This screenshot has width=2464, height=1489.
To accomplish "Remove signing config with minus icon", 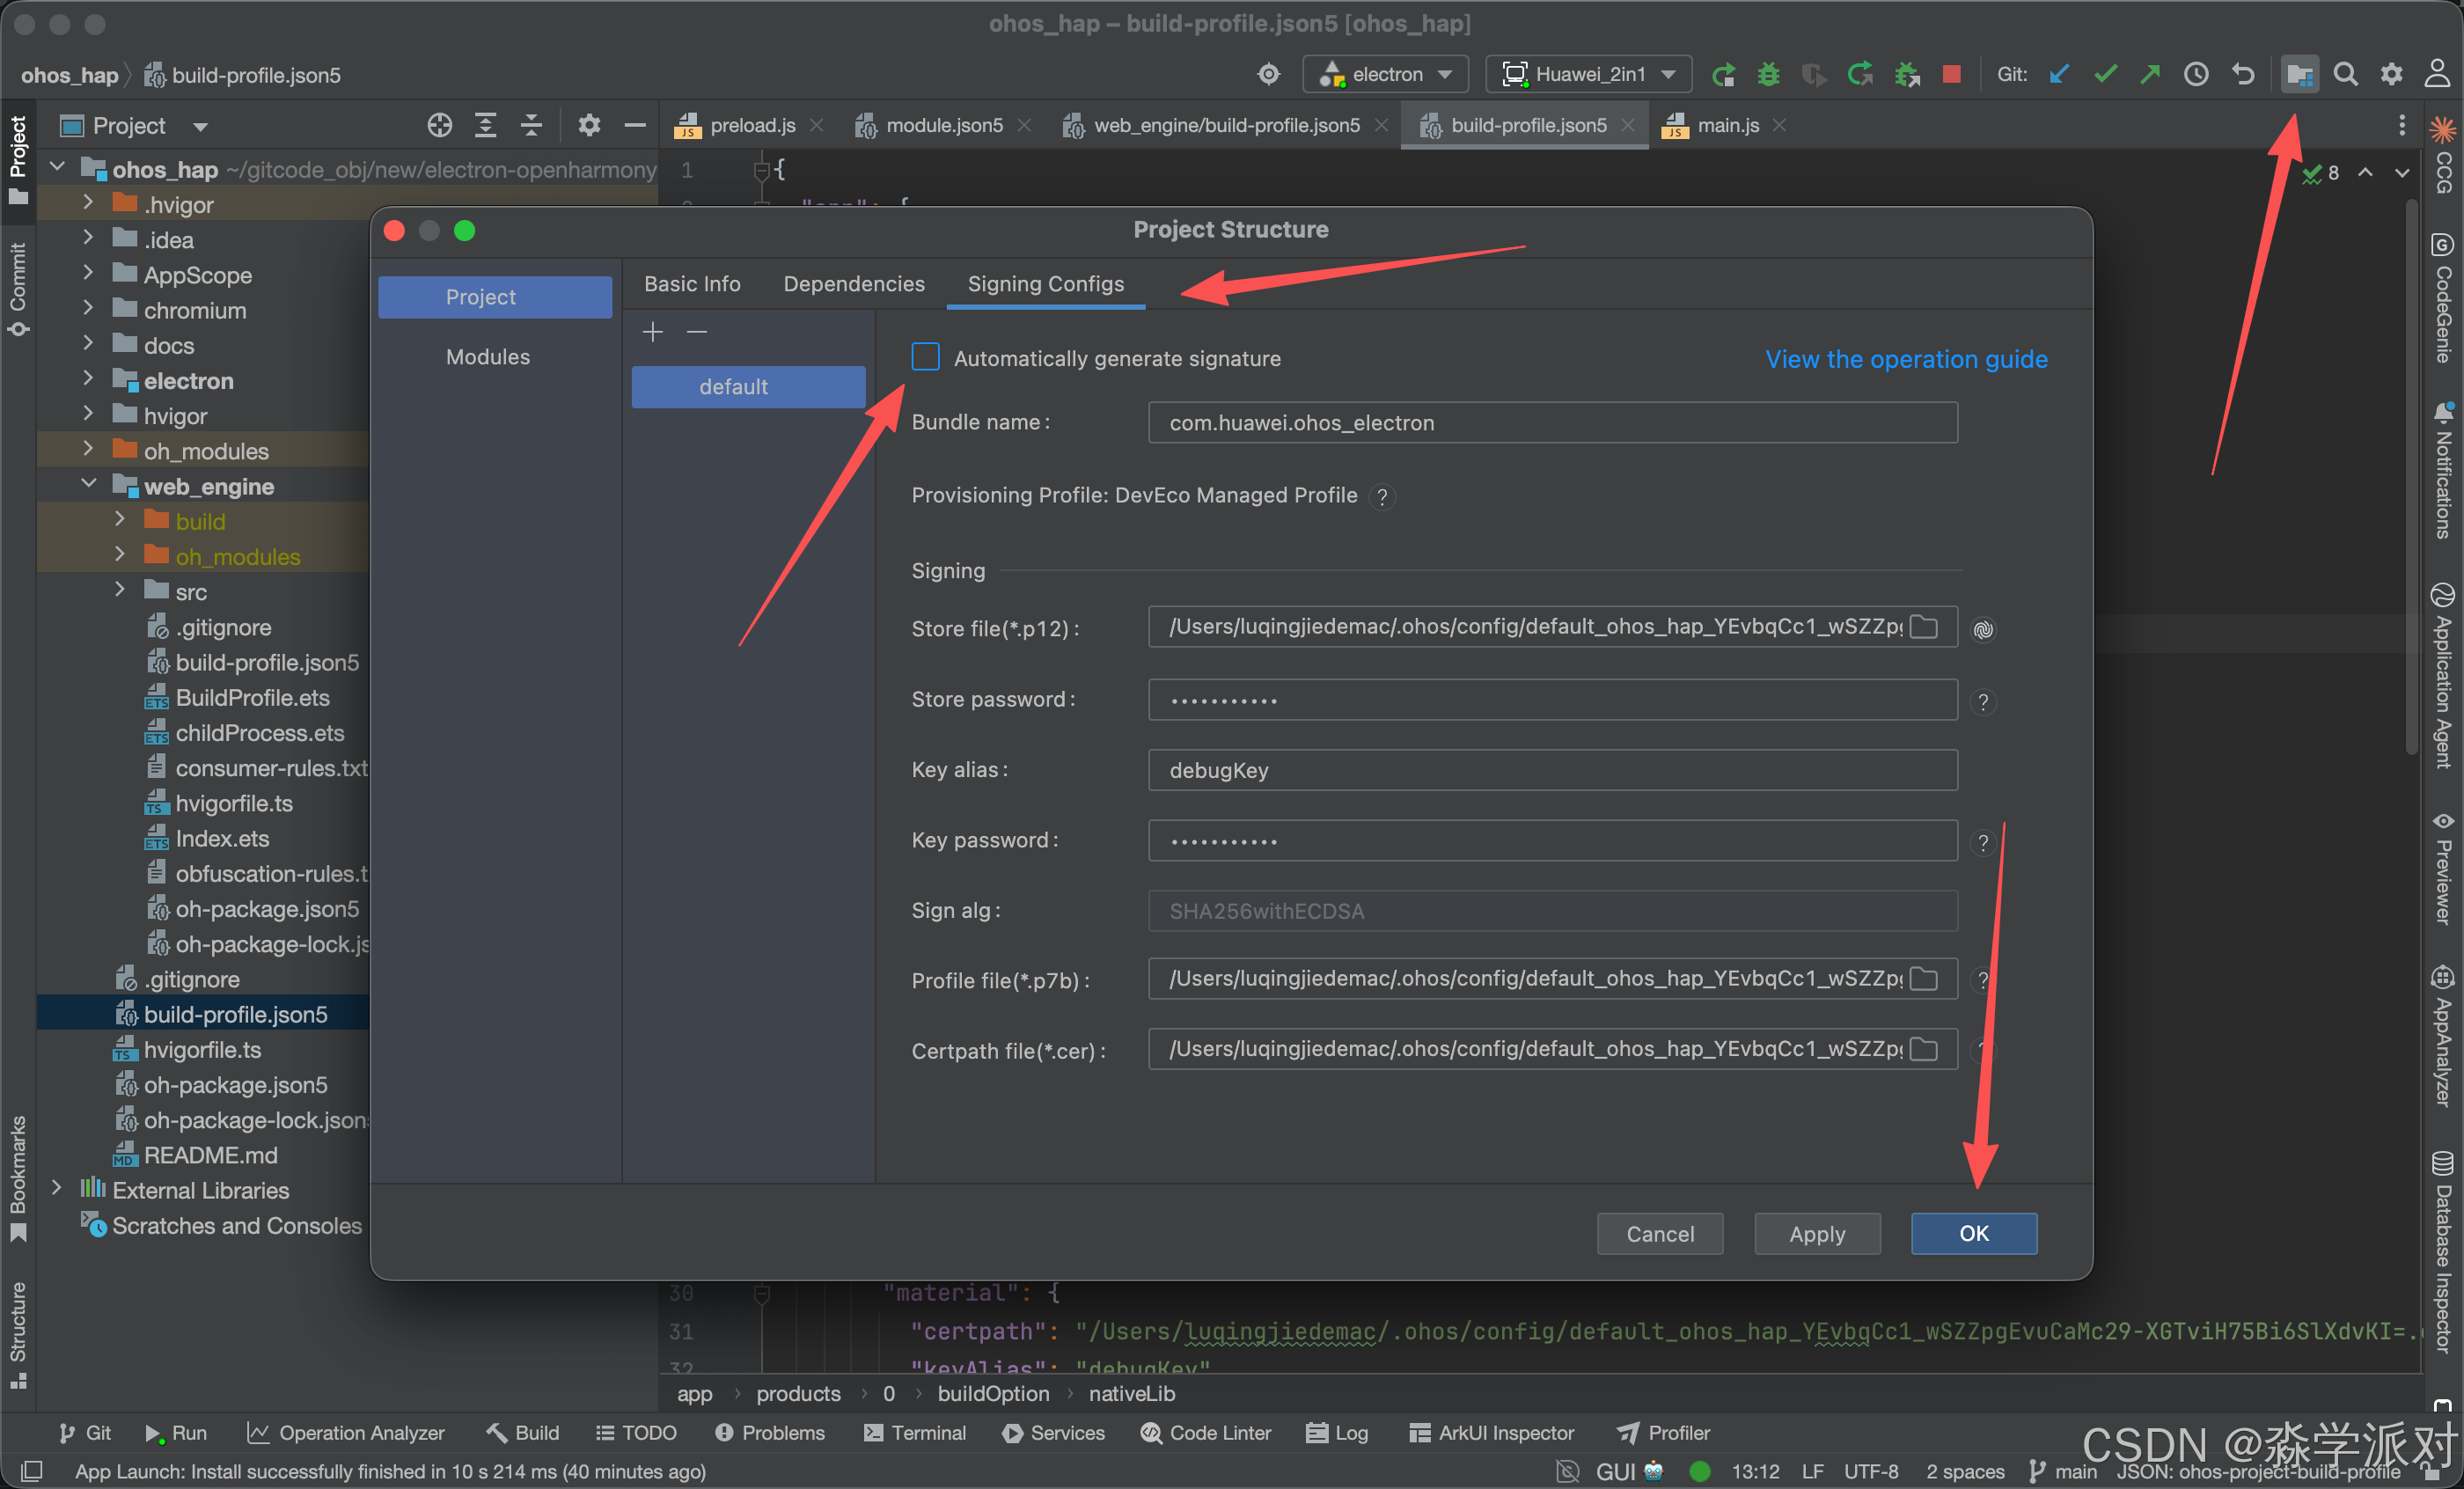I will [697, 331].
